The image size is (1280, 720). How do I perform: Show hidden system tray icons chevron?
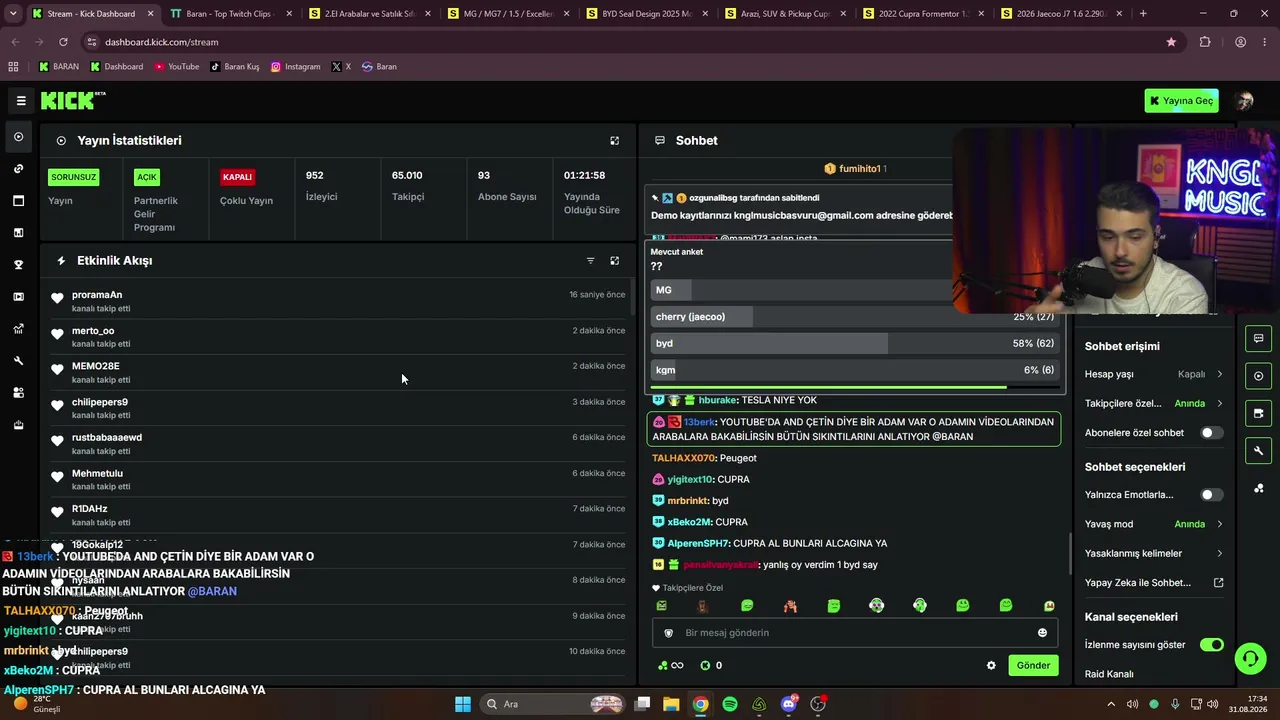tap(1110, 704)
